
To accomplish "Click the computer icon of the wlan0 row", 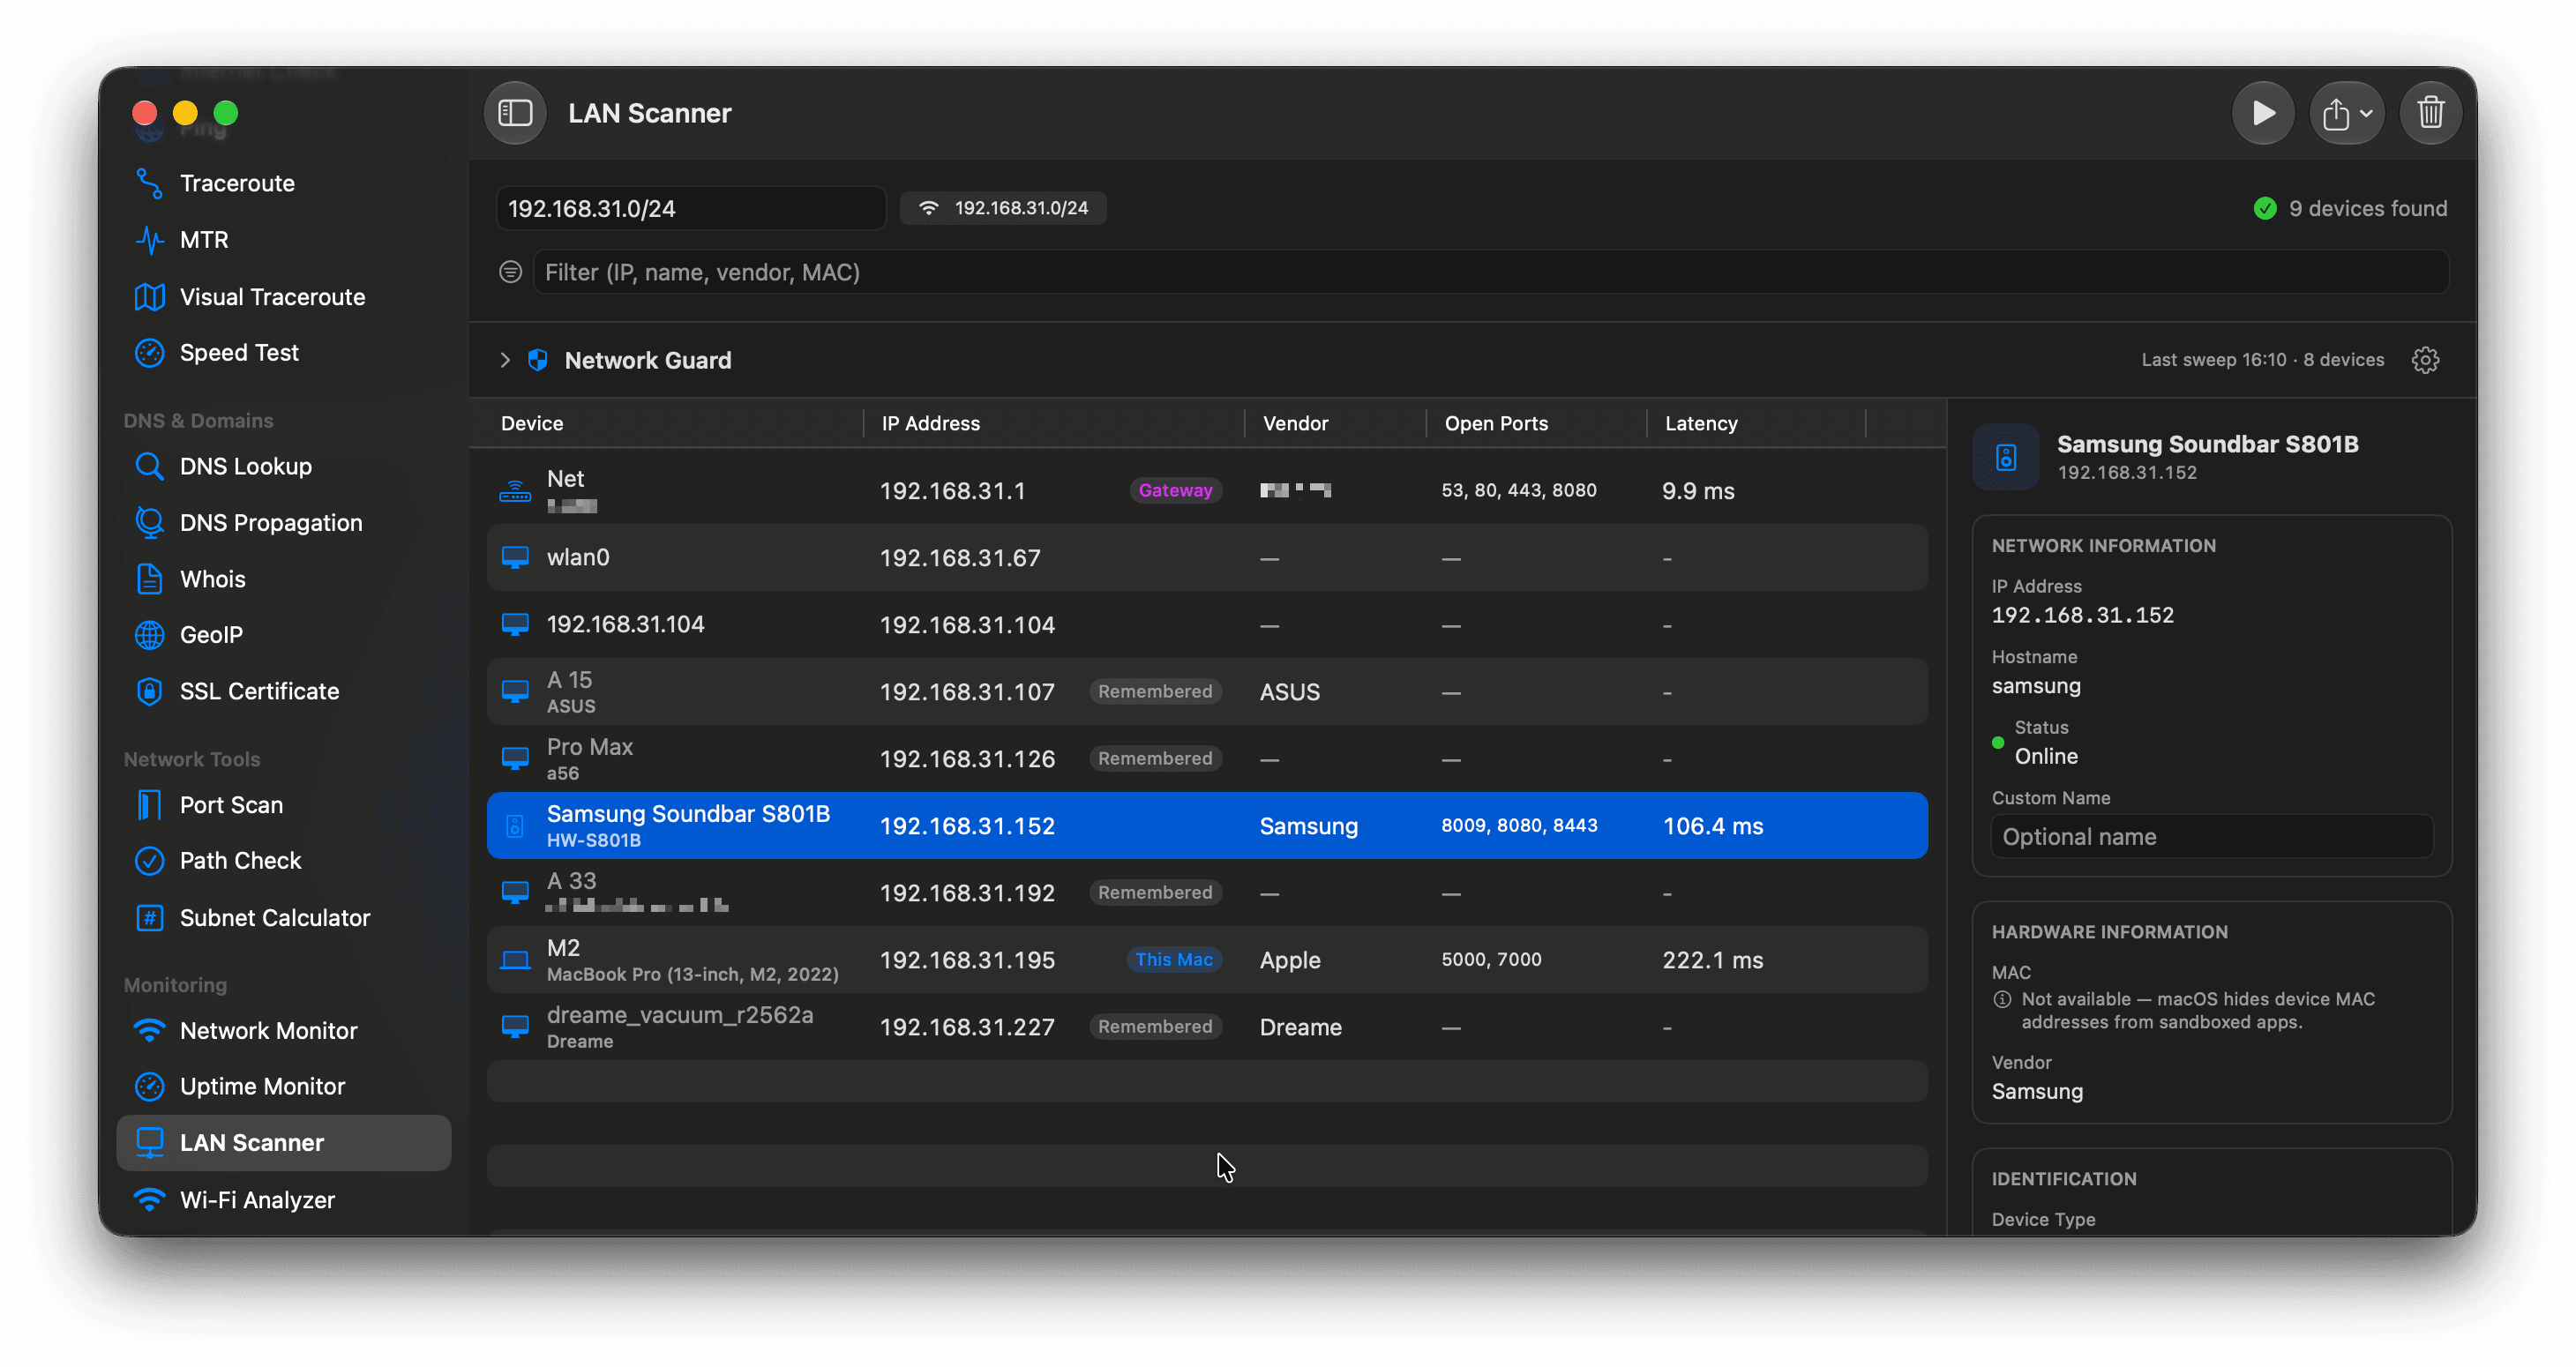I will [515, 558].
